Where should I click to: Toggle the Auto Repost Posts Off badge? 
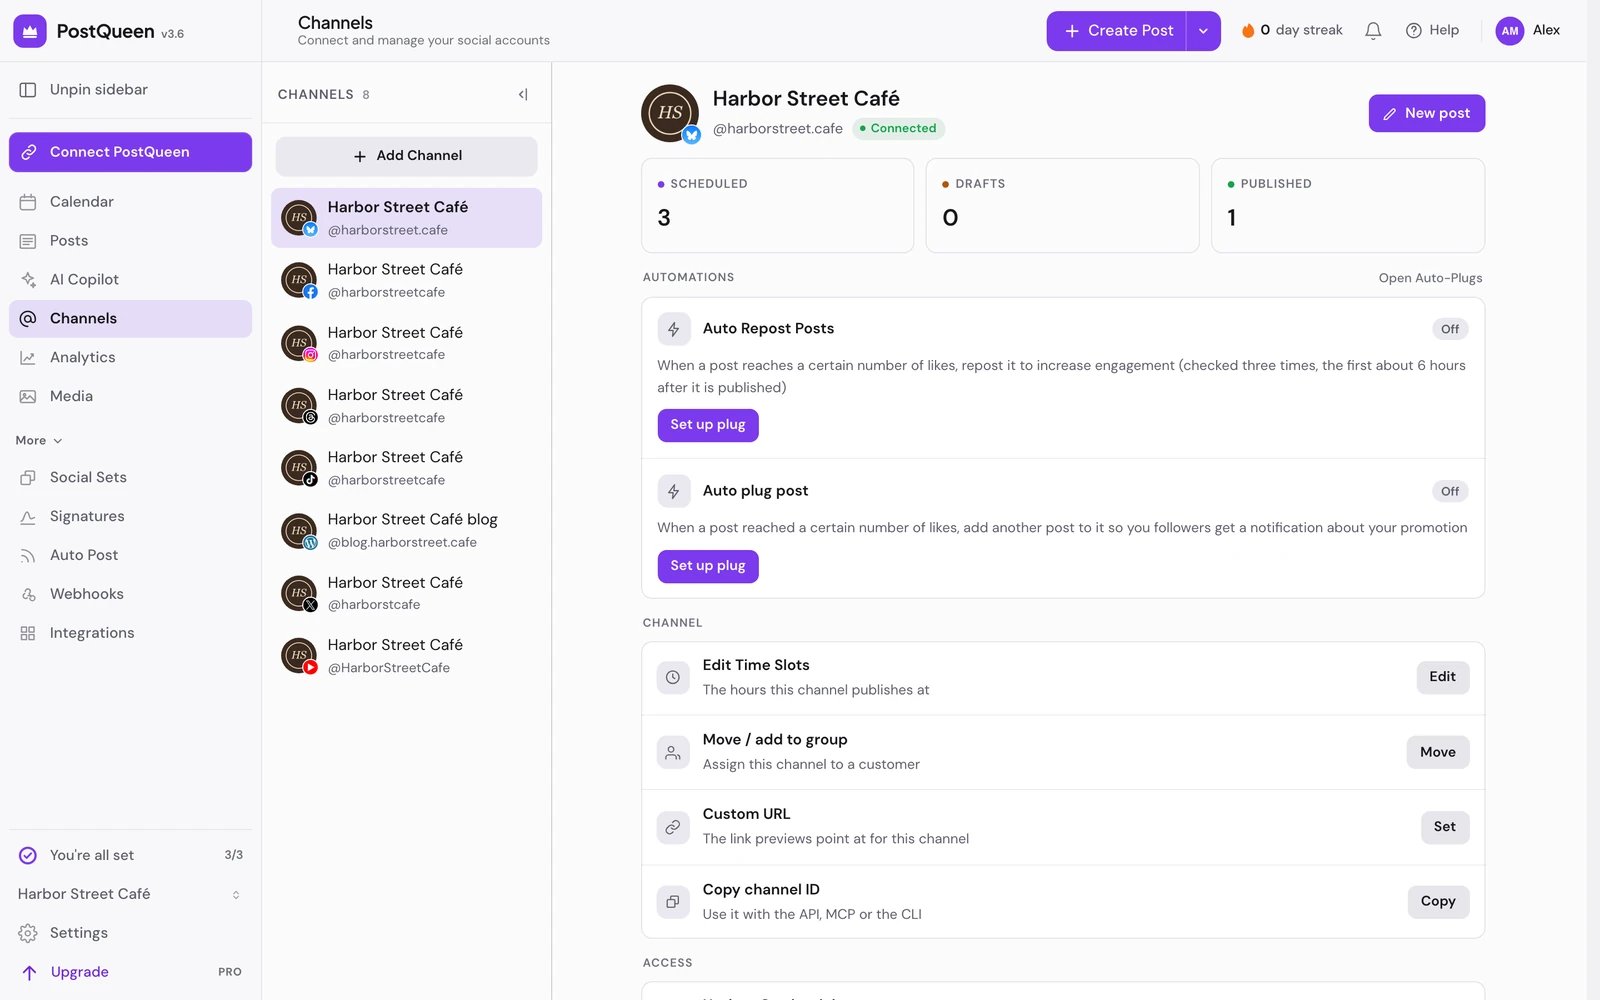[x=1450, y=329]
